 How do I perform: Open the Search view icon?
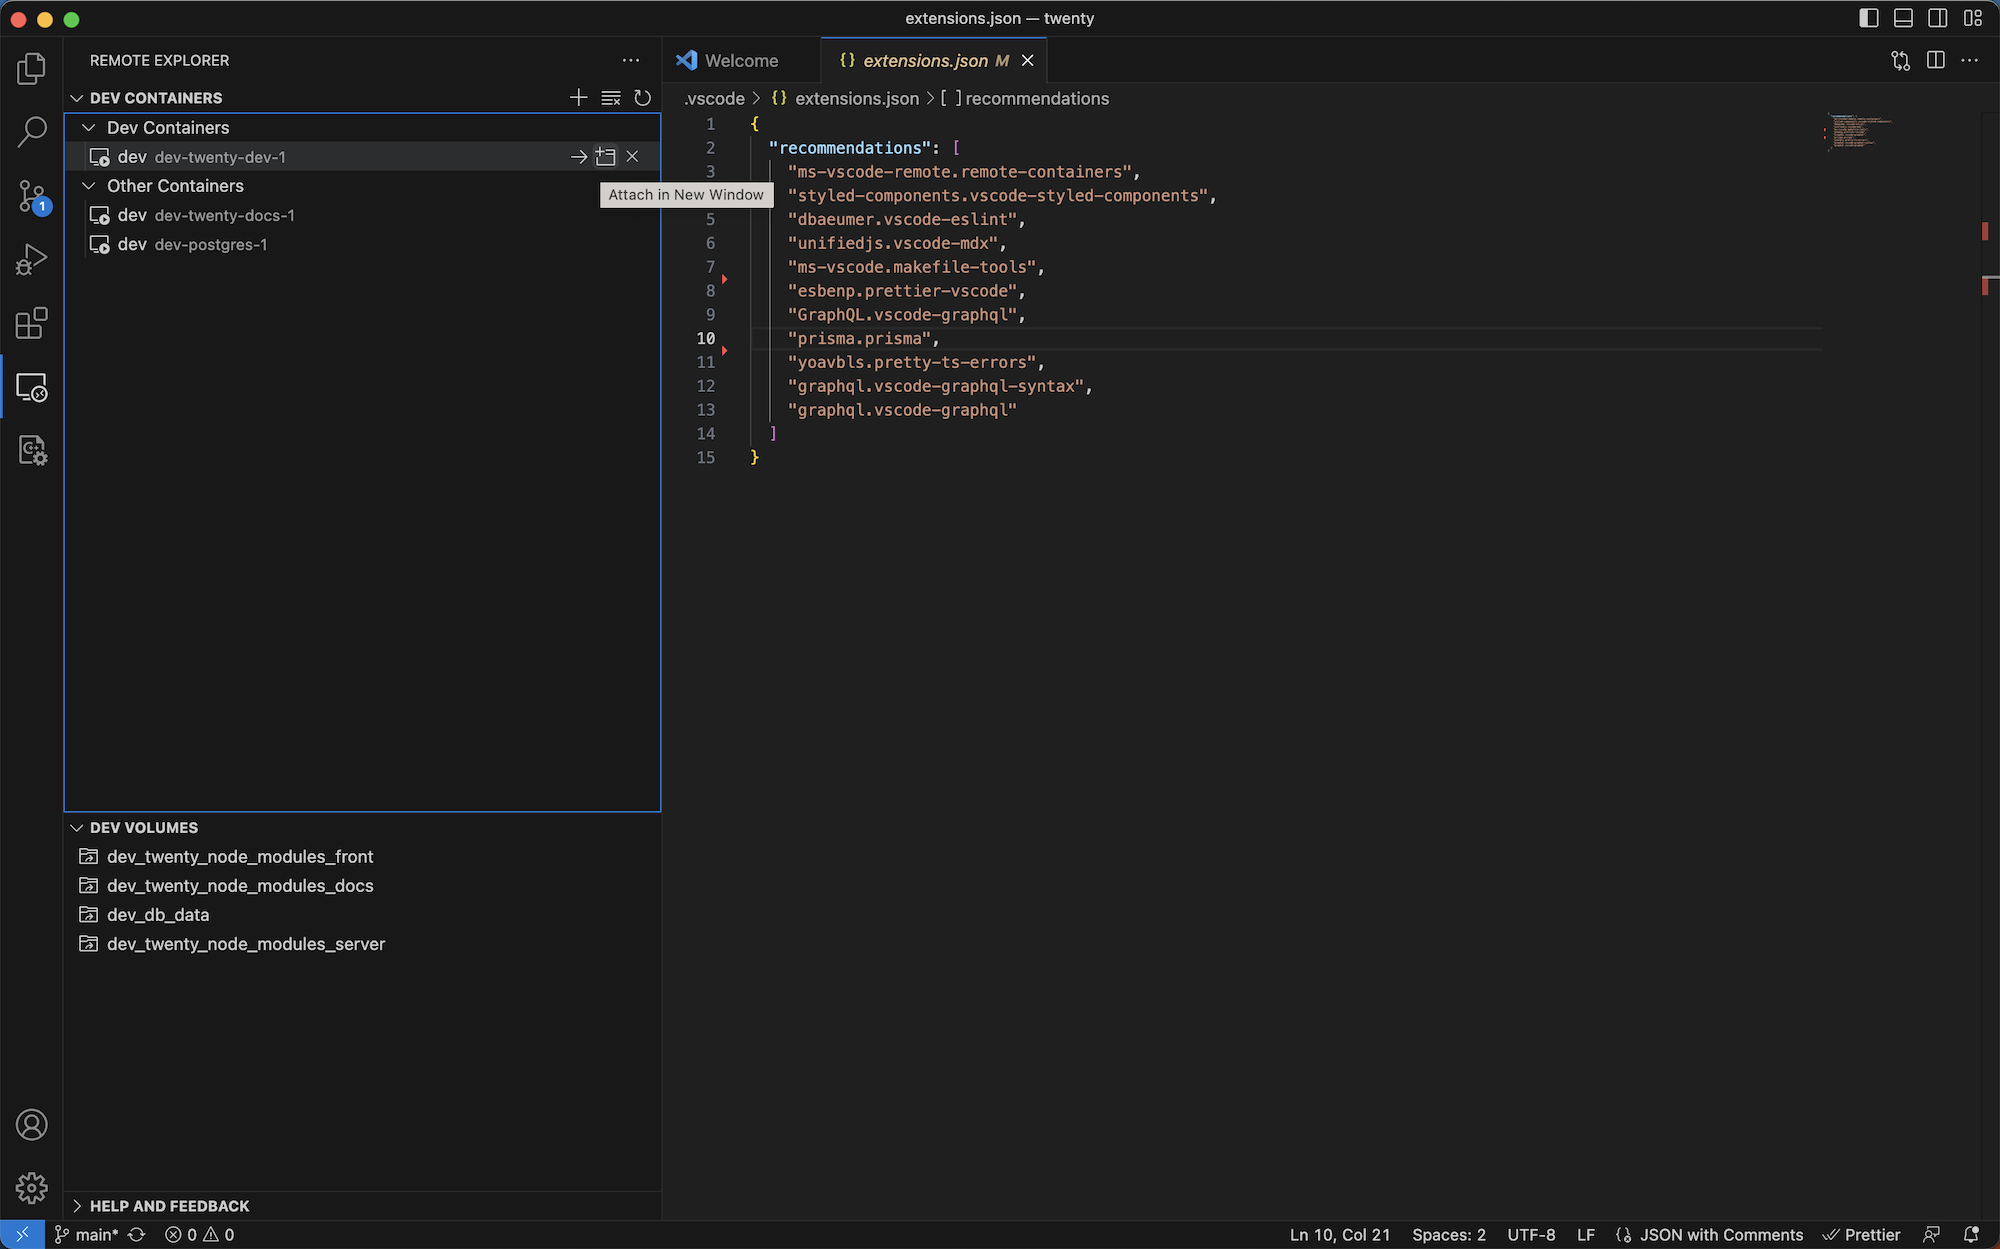32,131
